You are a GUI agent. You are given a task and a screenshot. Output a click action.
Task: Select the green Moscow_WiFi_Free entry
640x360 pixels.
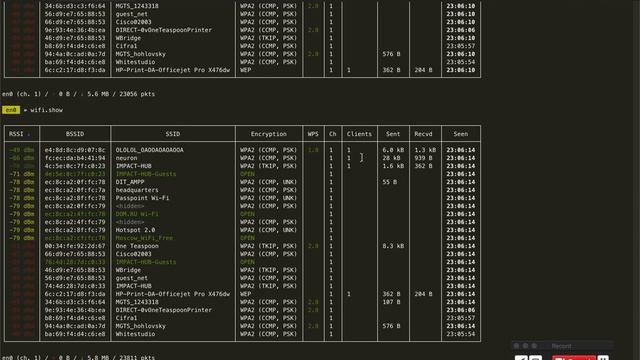[x=144, y=238]
